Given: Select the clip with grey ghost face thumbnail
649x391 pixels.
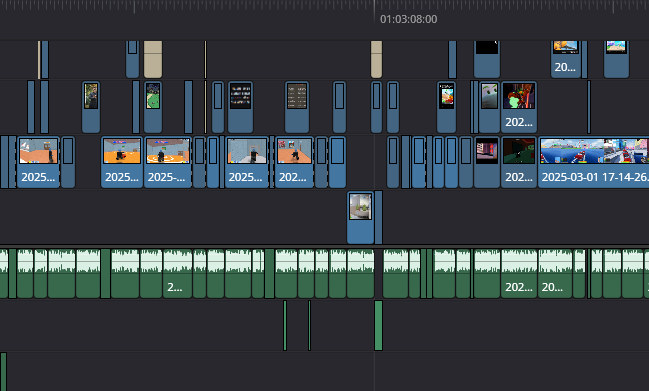Looking at the screenshot, I should pos(489,107).
